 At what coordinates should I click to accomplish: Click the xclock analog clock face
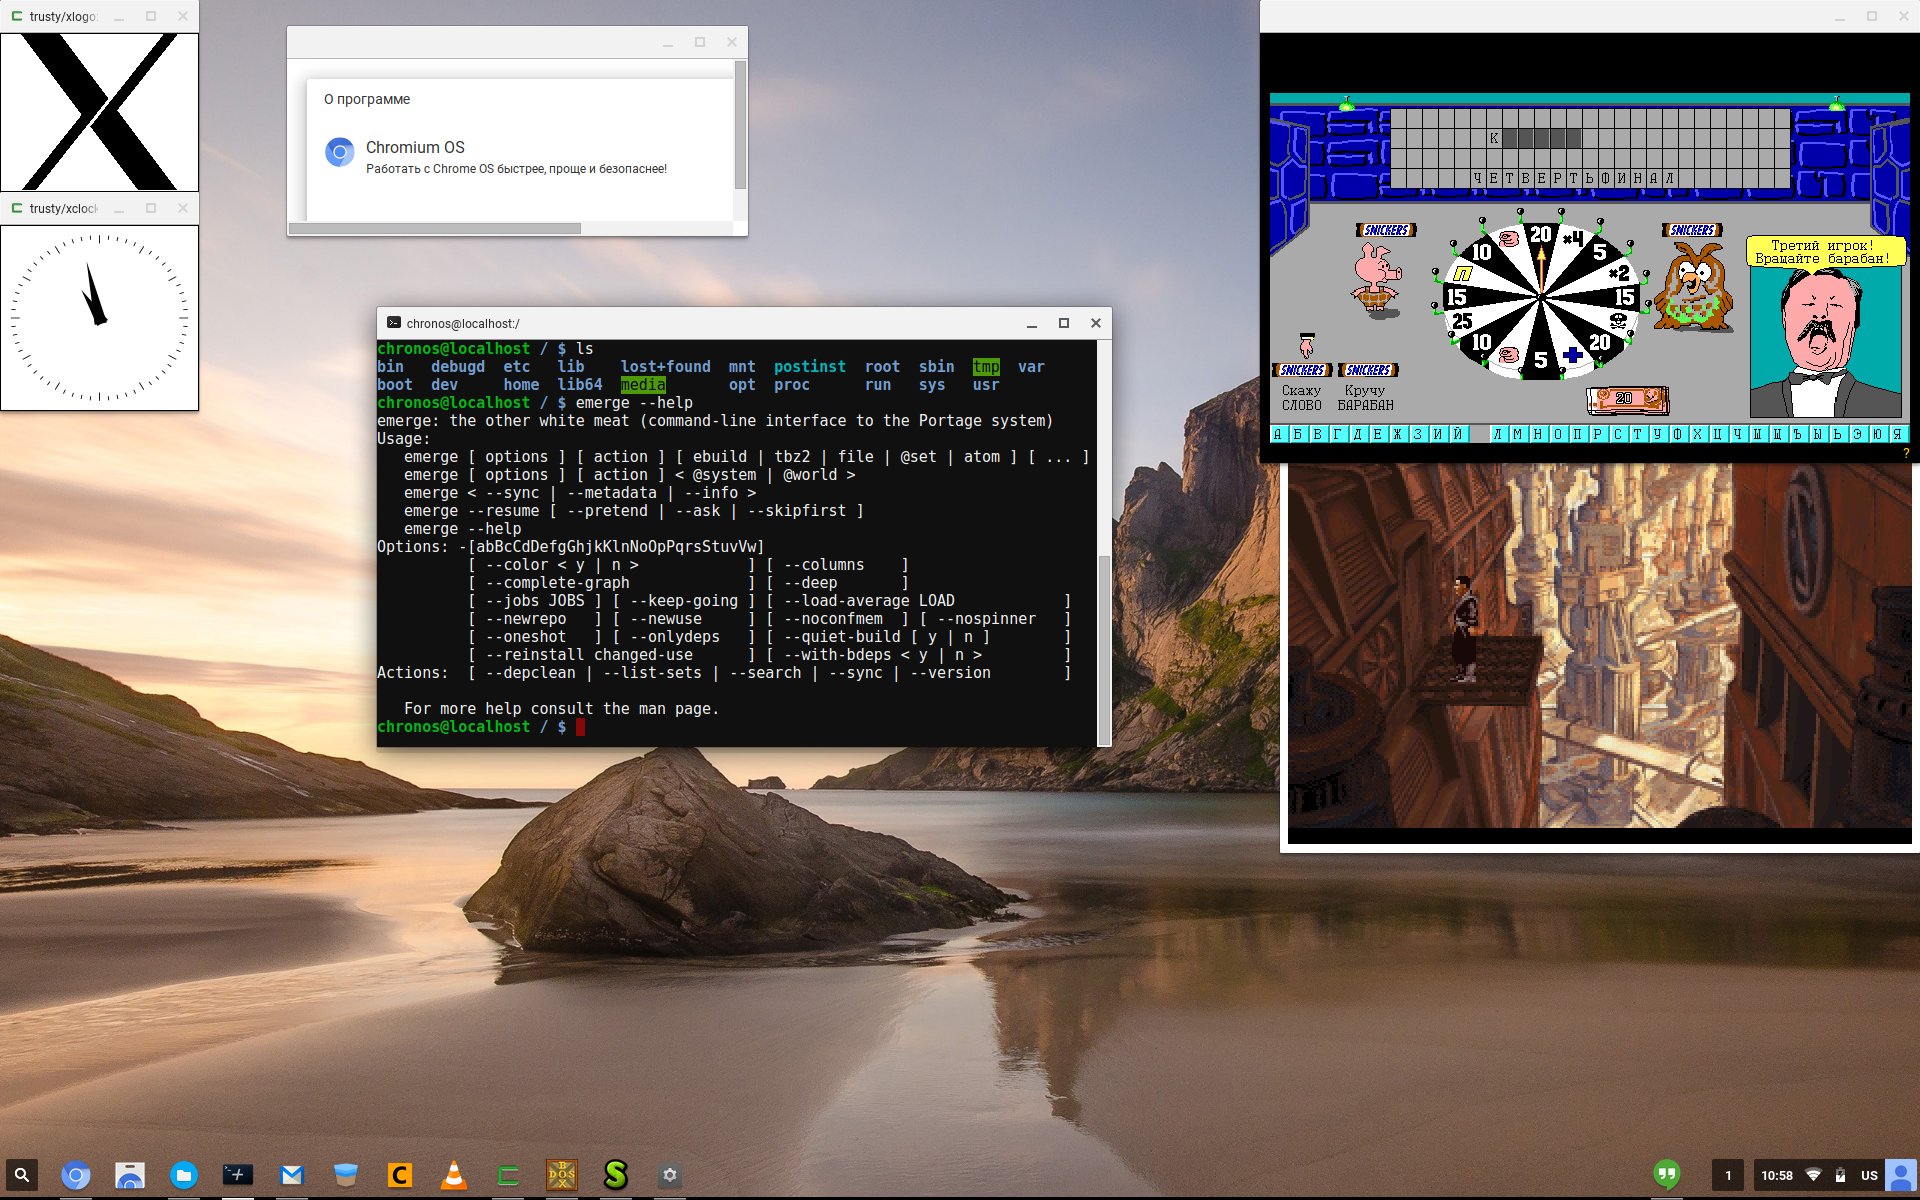point(99,318)
